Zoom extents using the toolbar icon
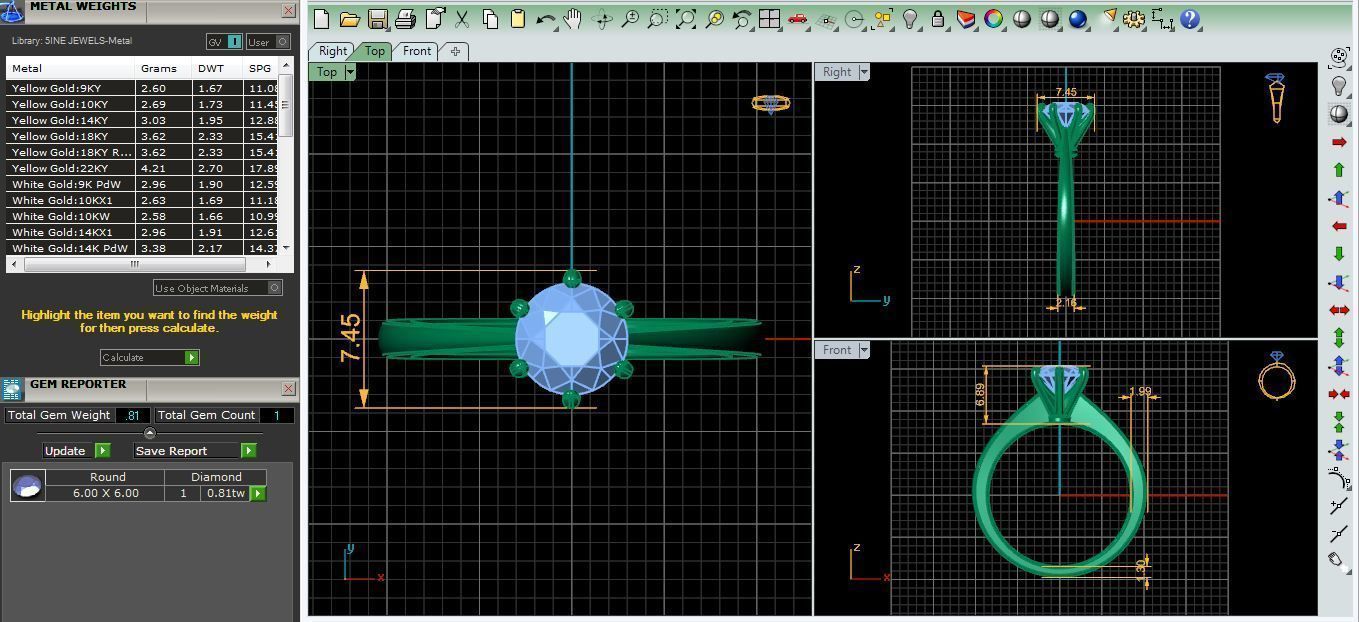Screen dimensions: 1359x622 pos(686,19)
